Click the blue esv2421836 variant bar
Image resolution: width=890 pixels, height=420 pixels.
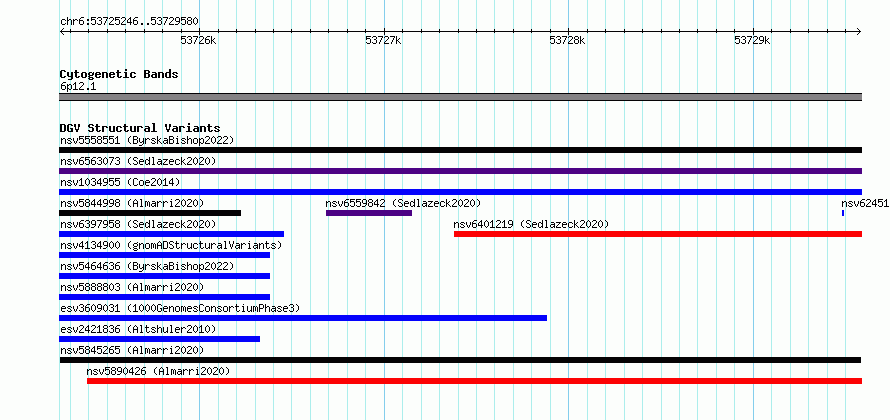tap(159, 339)
